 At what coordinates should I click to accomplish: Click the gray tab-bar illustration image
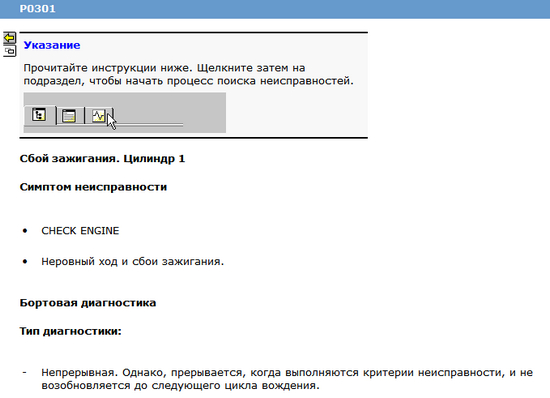[125, 113]
